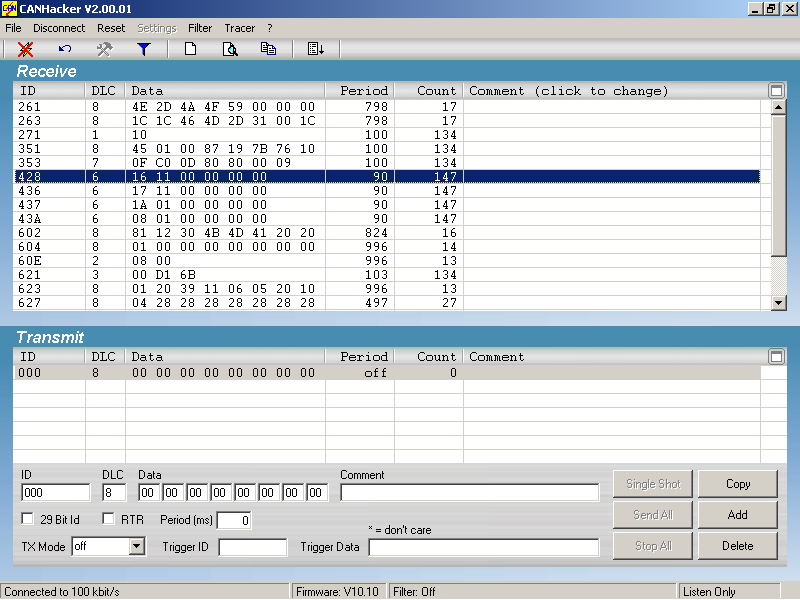
Task: Click the Send All button
Action: click(x=653, y=515)
